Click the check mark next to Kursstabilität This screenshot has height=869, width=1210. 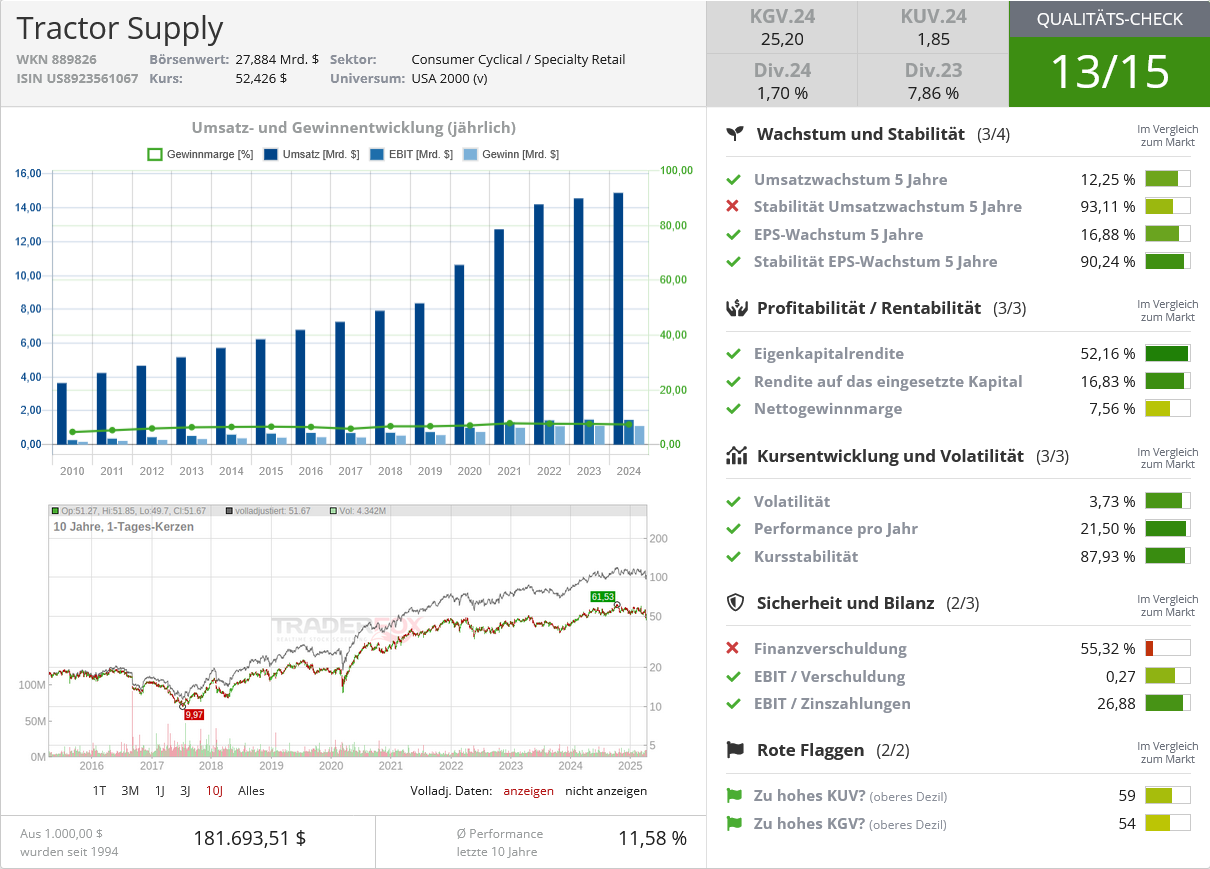pyautogui.click(x=733, y=557)
